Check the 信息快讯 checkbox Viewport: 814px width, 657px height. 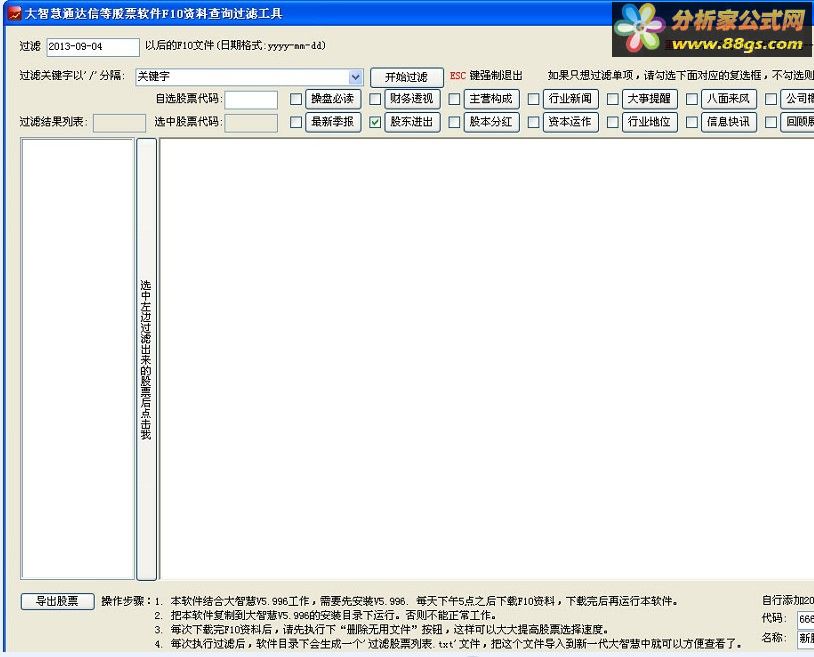pyautogui.click(x=692, y=122)
